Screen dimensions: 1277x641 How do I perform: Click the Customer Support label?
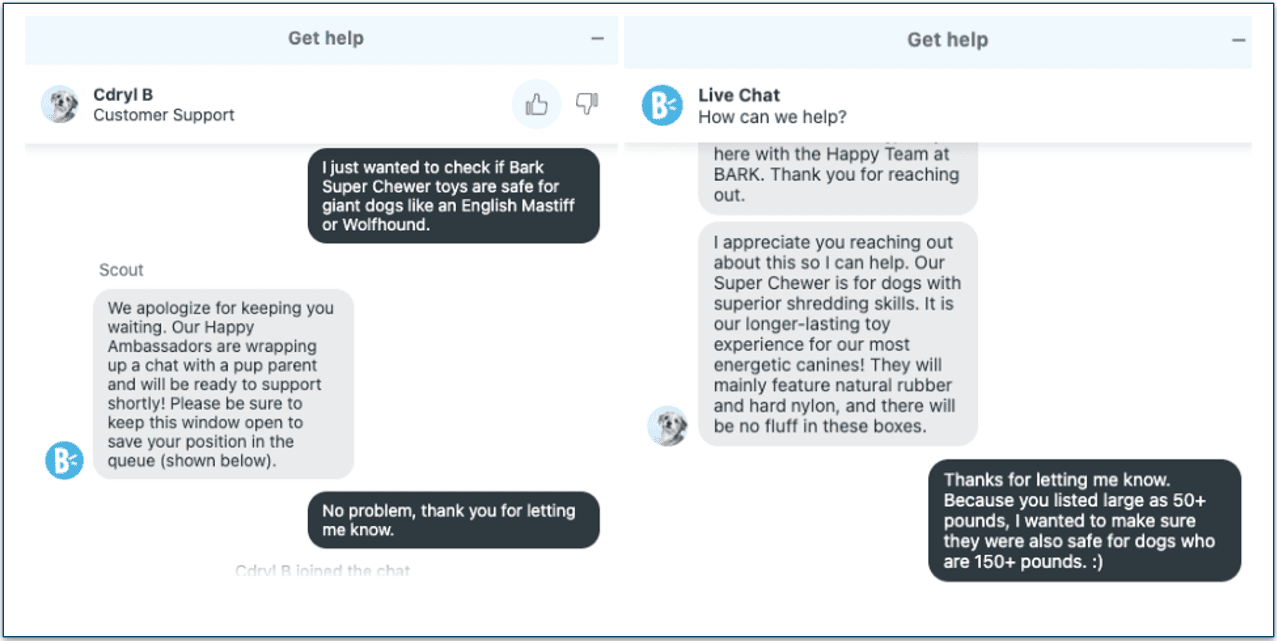pyautogui.click(x=163, y=115)
